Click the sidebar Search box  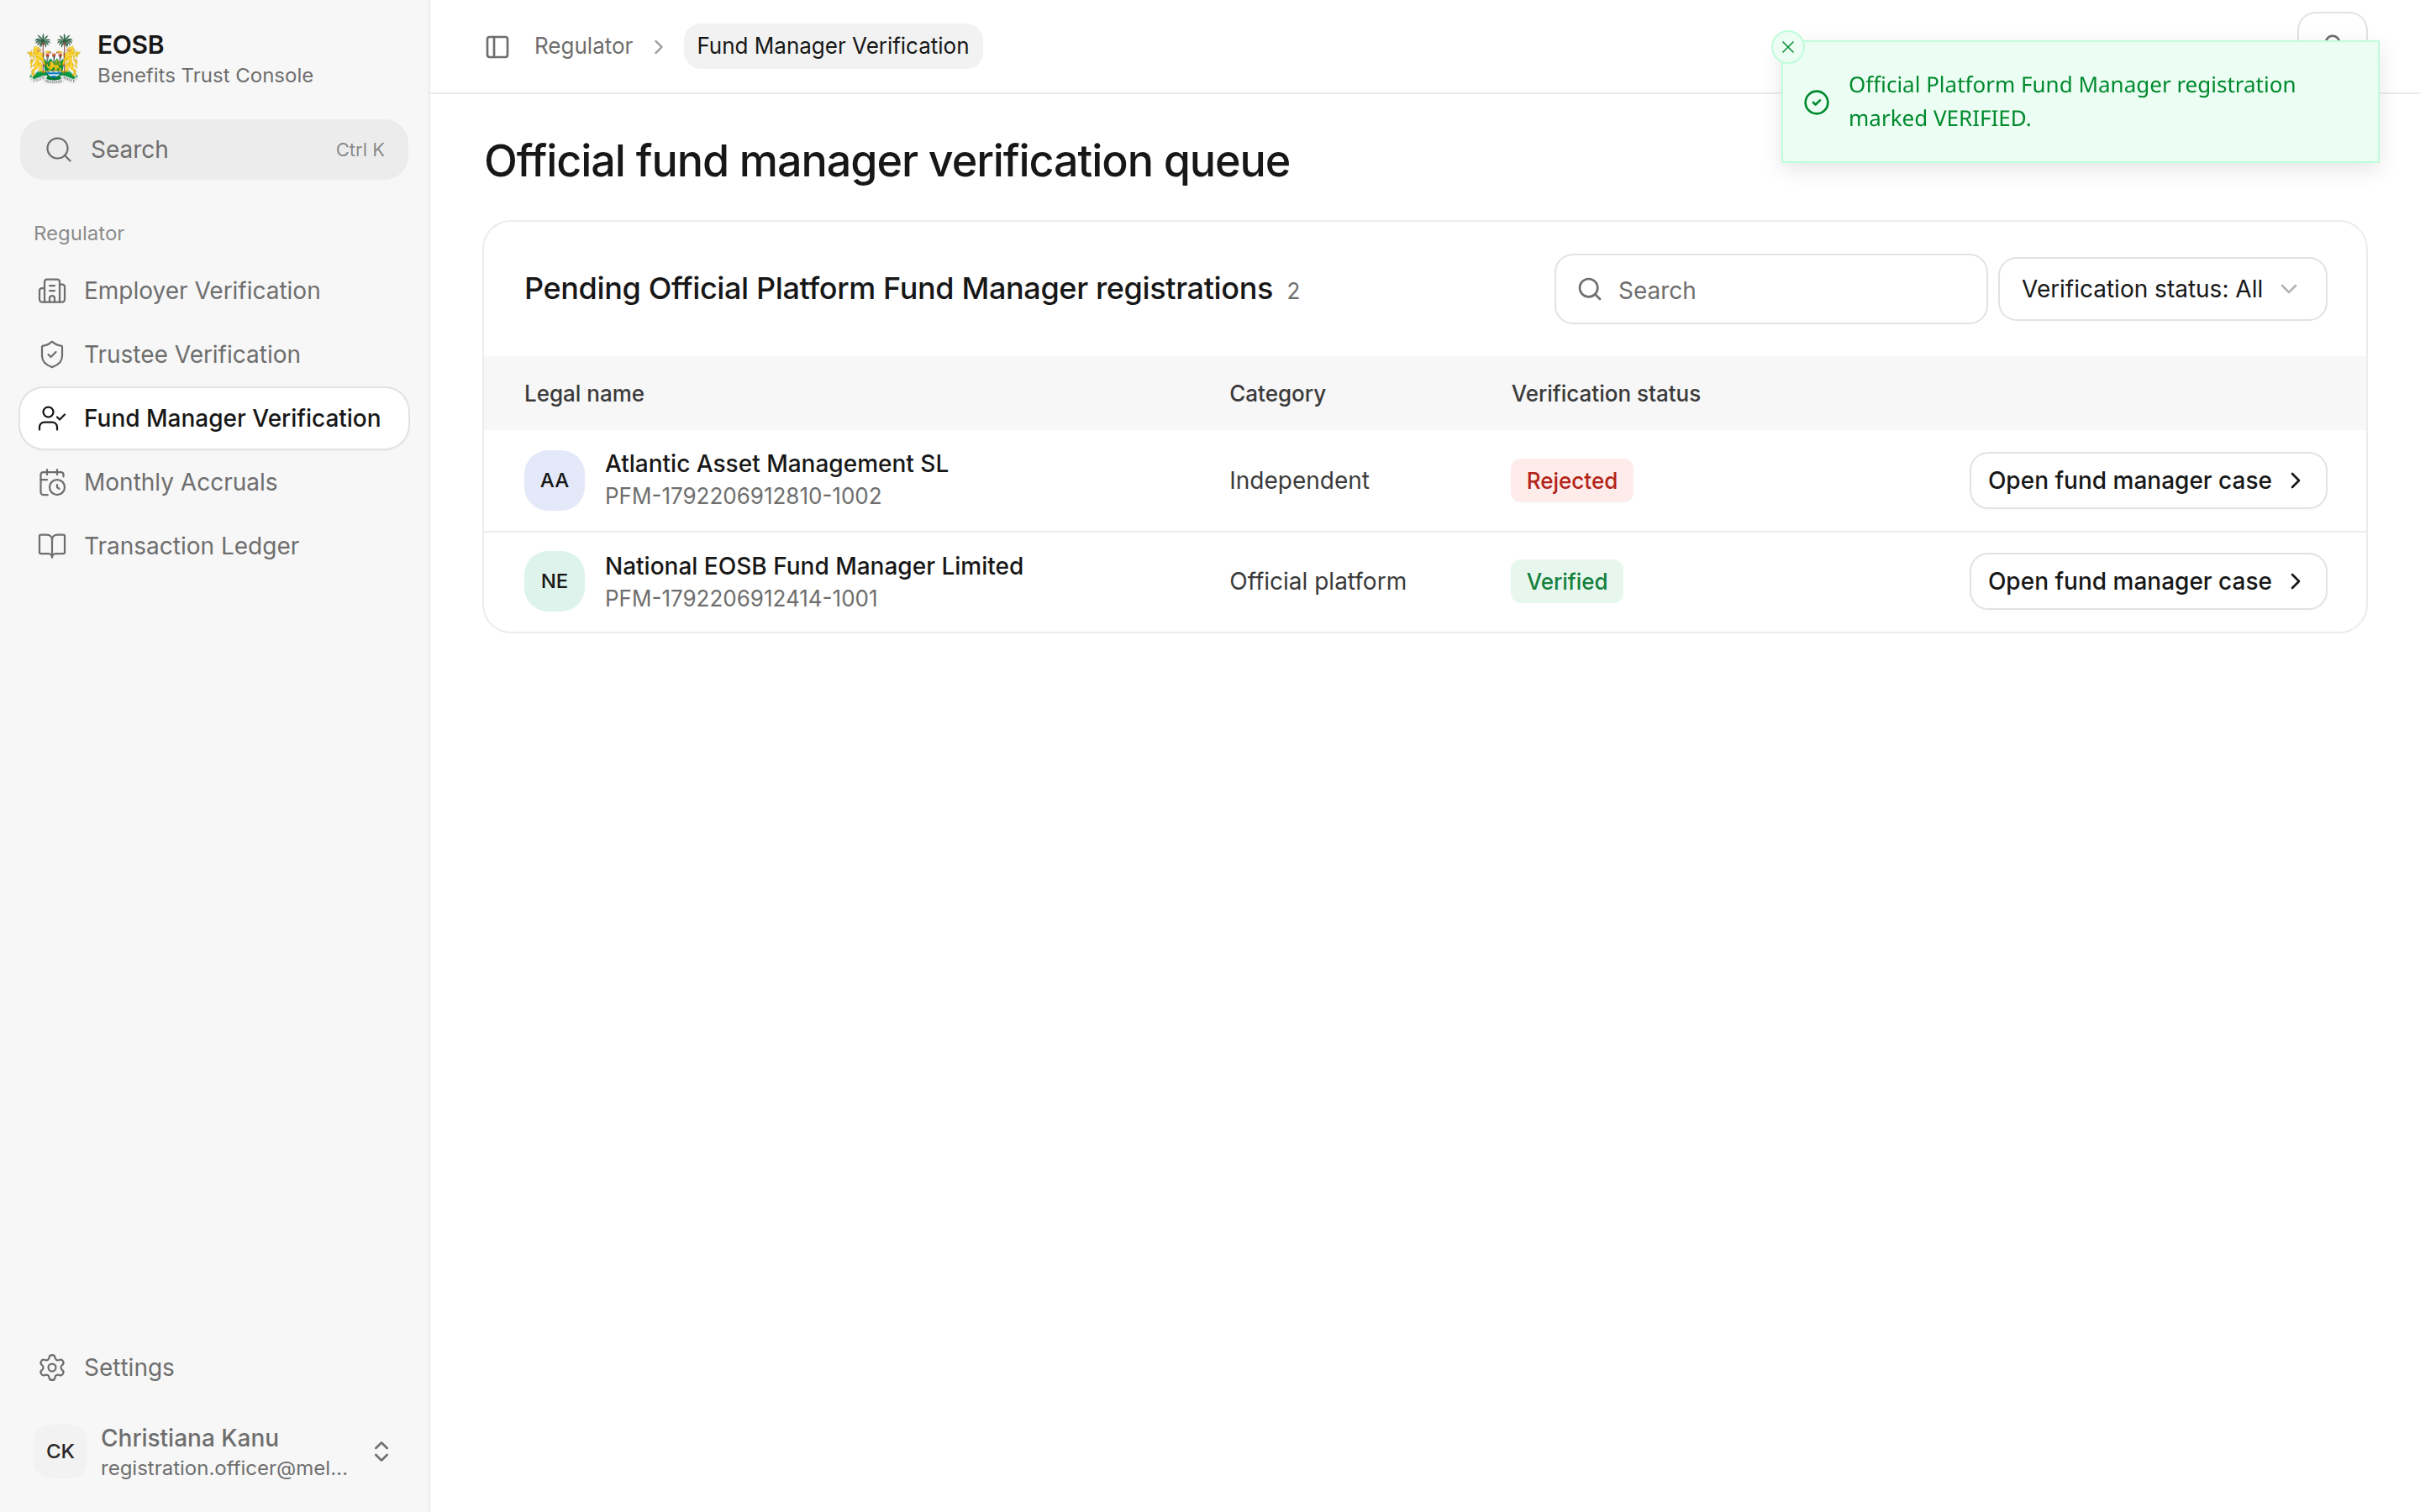214,150
